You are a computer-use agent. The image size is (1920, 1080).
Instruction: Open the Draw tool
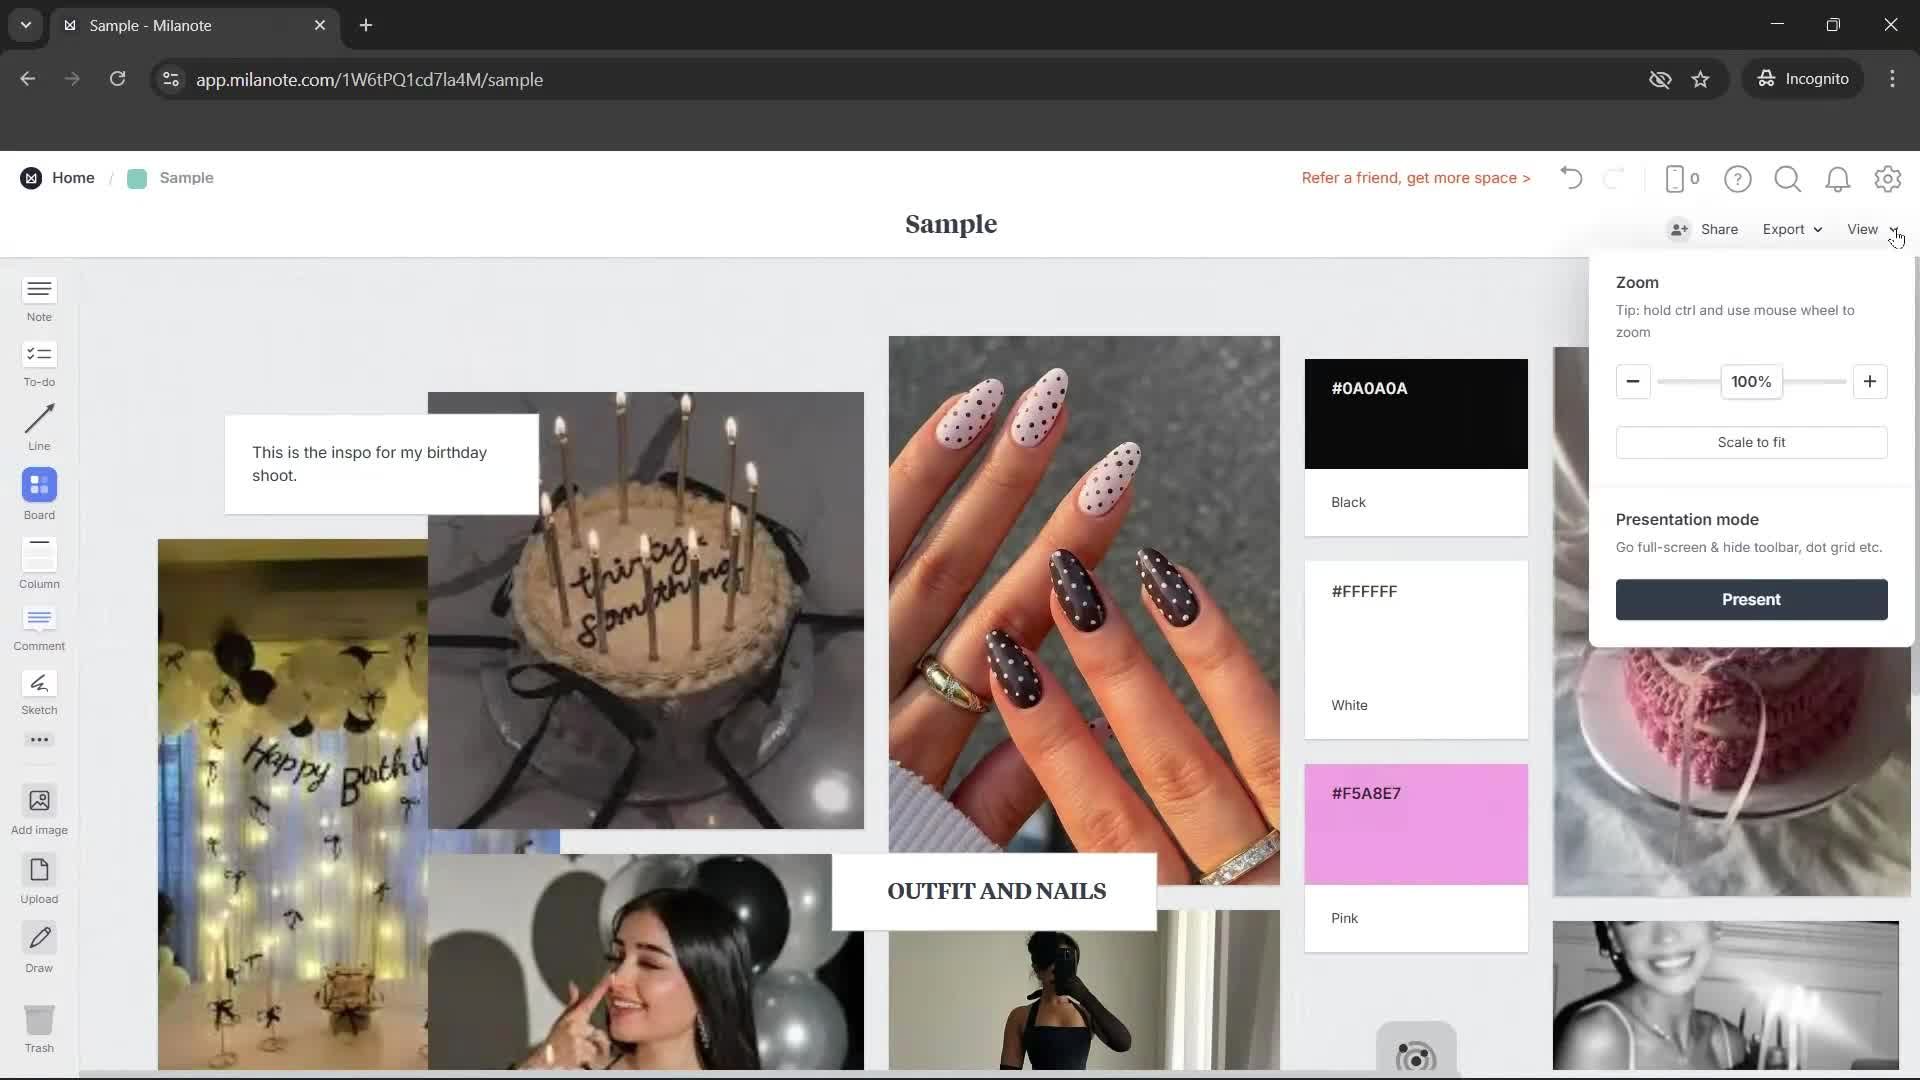click(39, 945)
